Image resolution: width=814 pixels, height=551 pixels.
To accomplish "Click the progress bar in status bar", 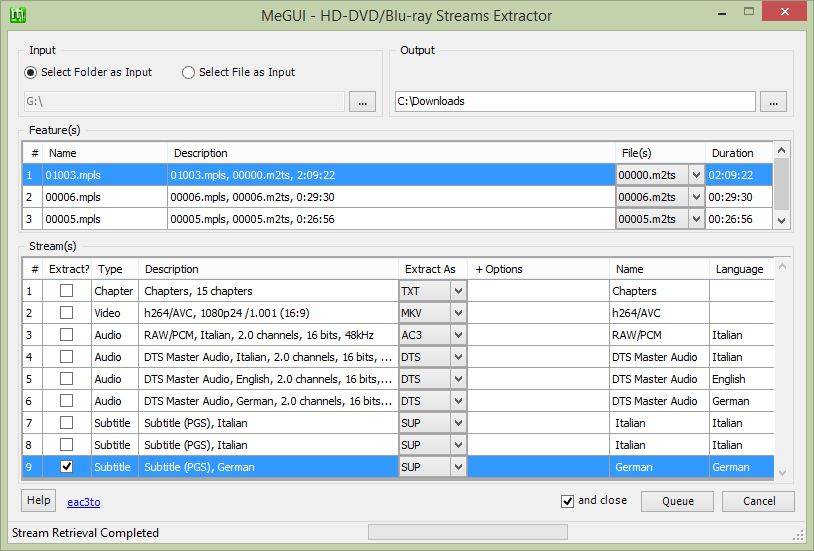I will click(x=468, y=532).
